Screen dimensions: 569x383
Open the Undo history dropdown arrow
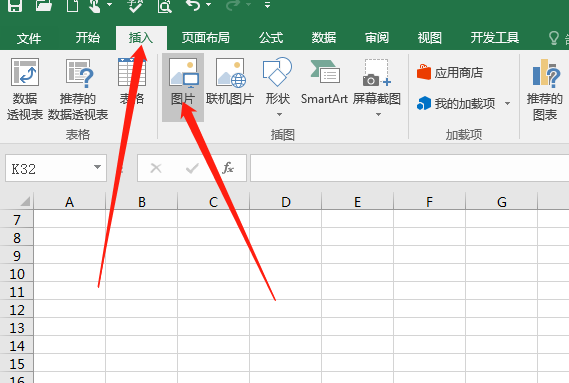tap(209, 5)
